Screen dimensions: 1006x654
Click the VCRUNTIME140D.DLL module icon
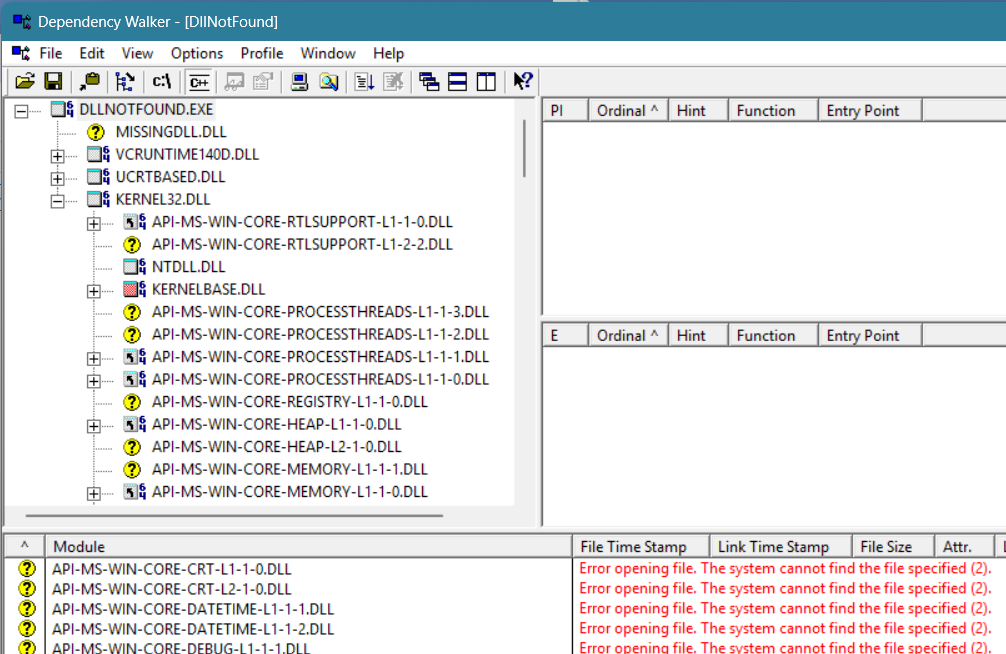(98, 154)
